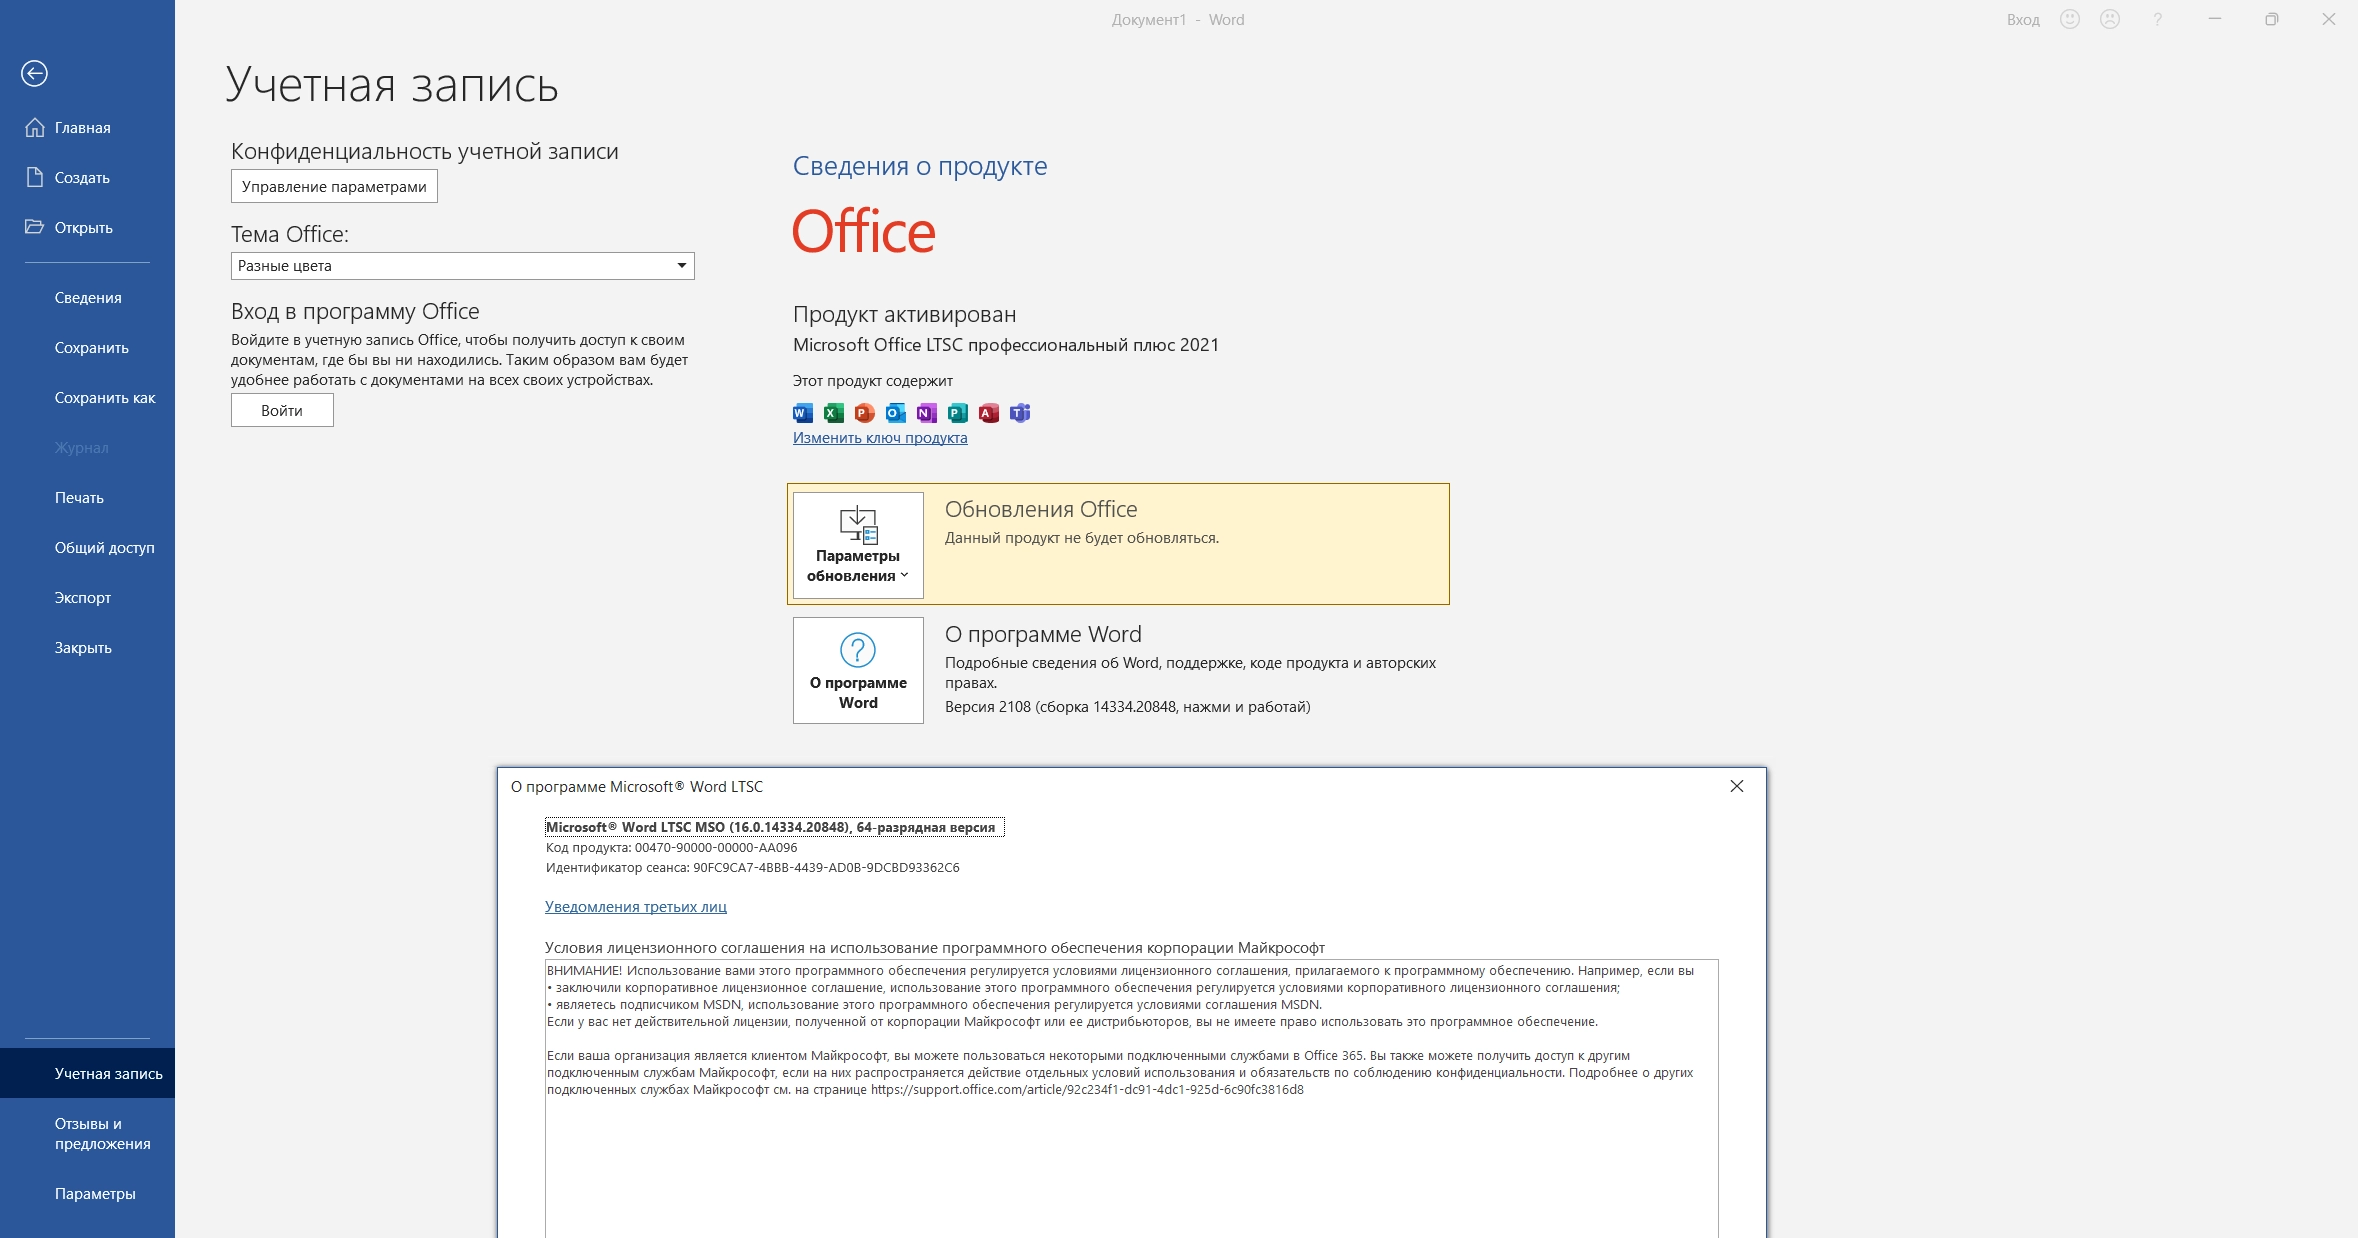Click the Outlook app icon
This screenshot has height=1238, width=2358.
[896, 413]
